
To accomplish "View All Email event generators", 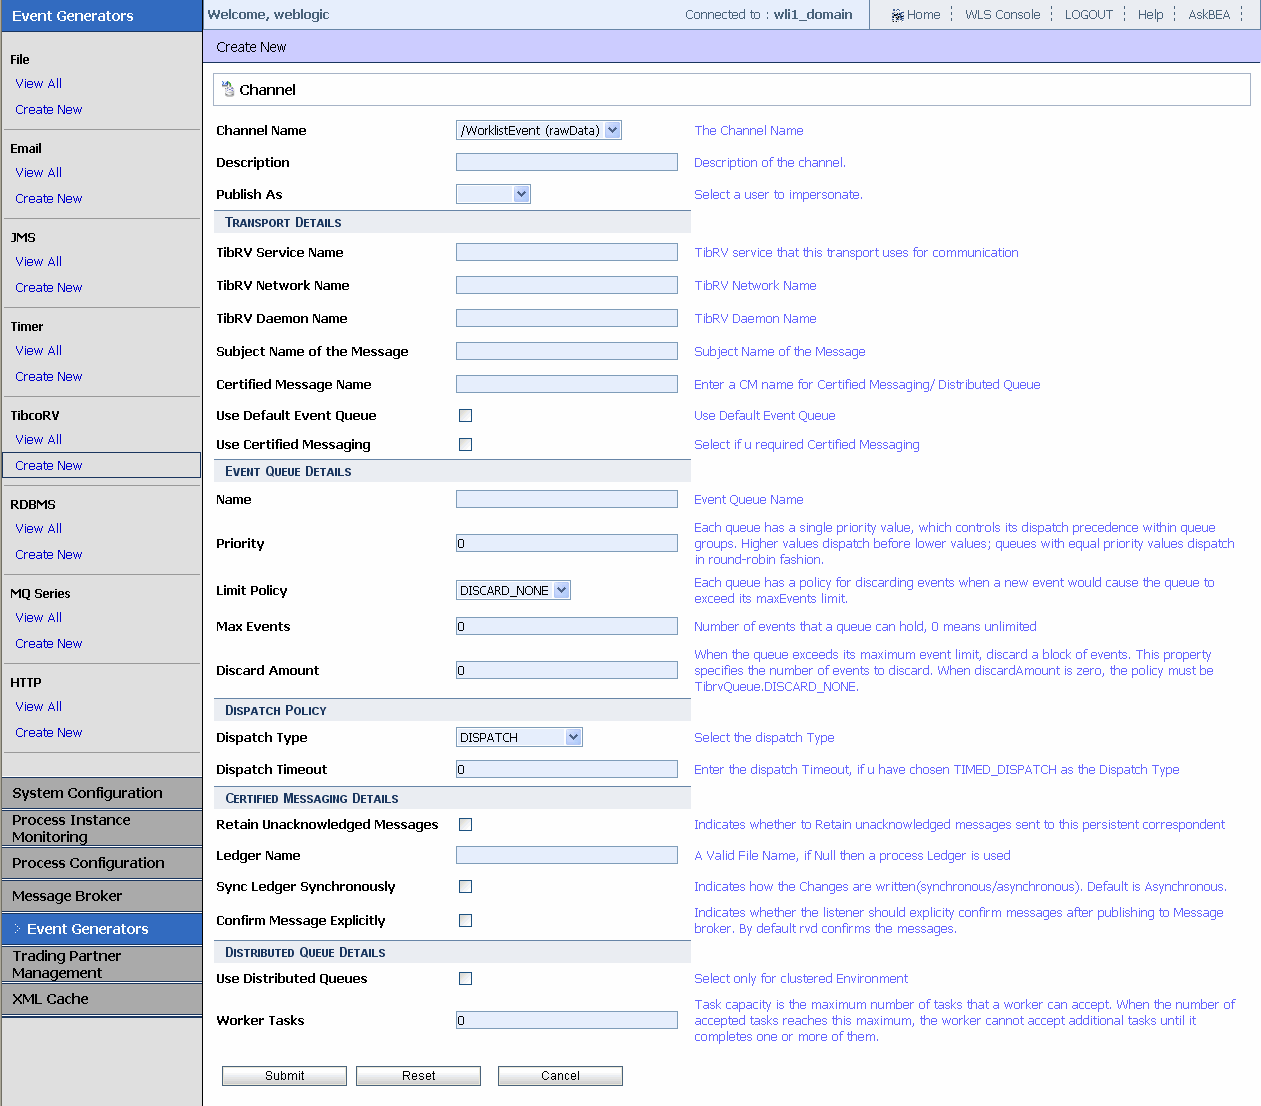I will [38, 173].
